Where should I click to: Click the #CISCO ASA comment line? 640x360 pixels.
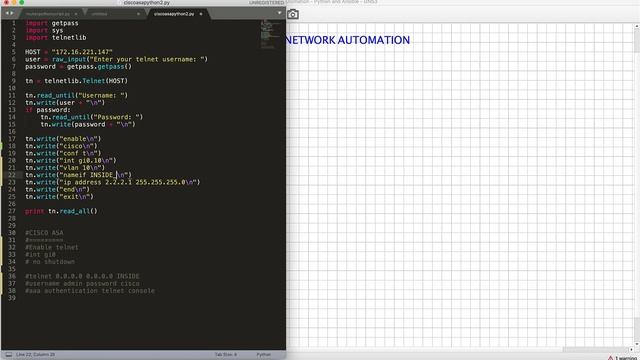click(44, 233)
